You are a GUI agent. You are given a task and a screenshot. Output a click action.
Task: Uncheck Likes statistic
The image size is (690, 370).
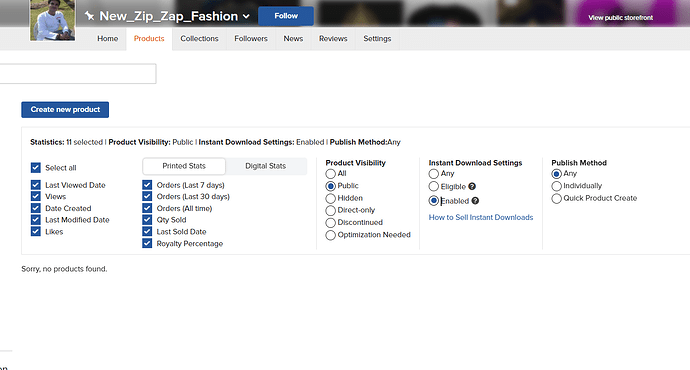pyautogui.click(x=36, y=231)
